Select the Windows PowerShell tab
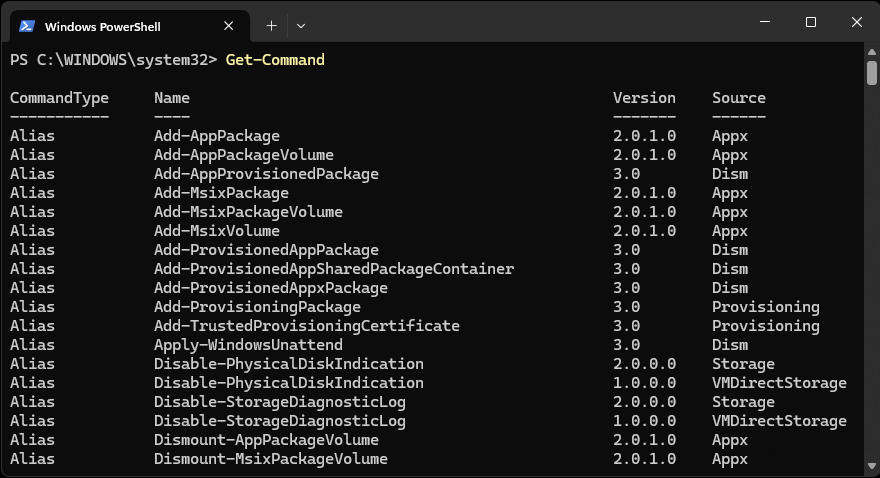Viewport: 880px width, 478px height. point(129,26)
